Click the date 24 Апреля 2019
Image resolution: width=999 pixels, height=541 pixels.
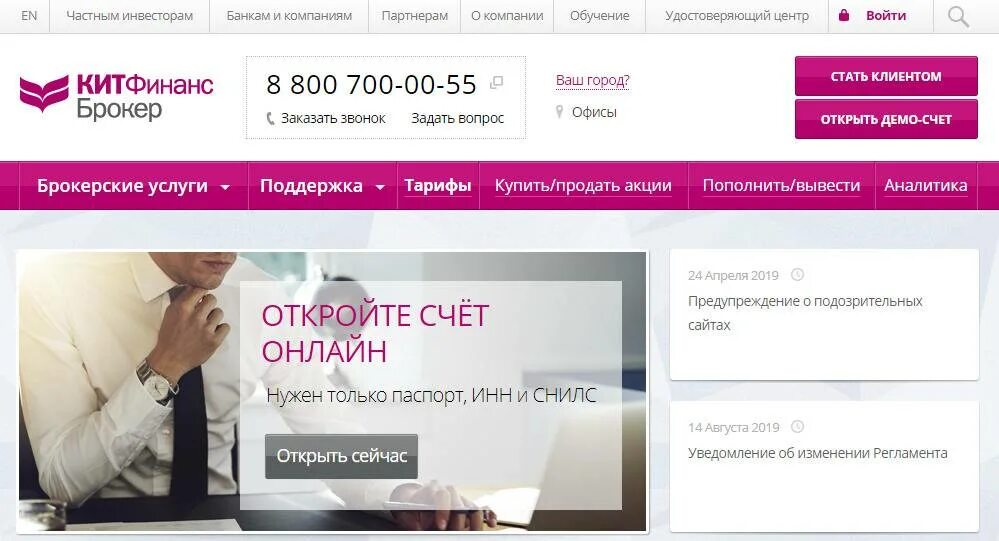(733, 275)
